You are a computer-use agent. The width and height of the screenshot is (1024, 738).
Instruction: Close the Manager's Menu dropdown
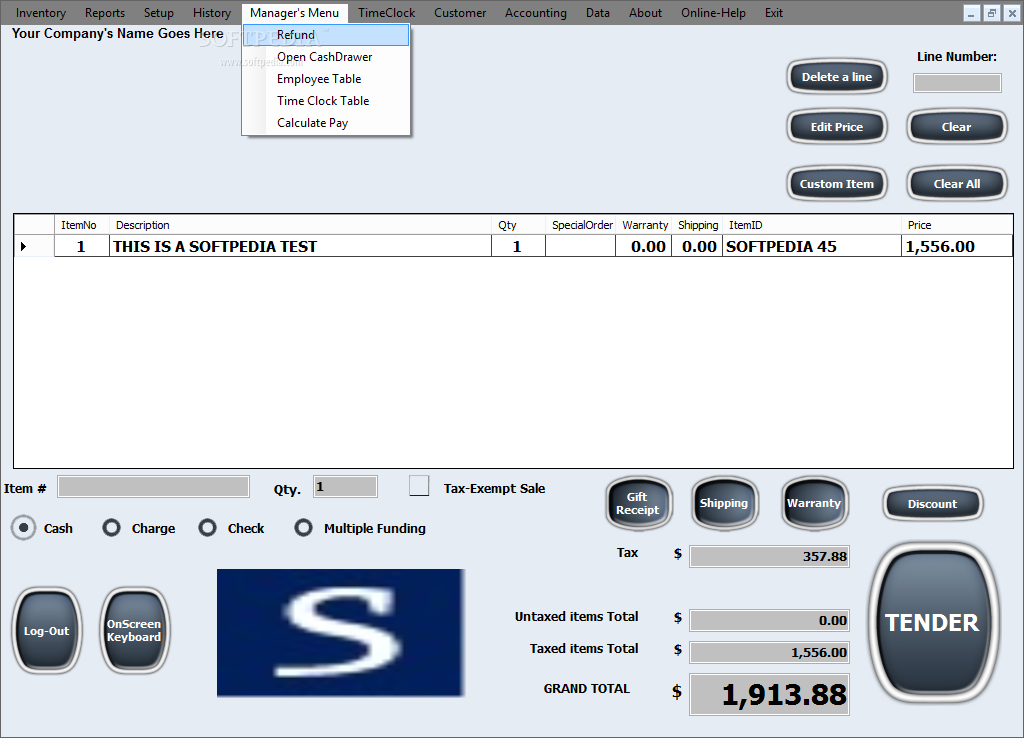coord(295,13)
